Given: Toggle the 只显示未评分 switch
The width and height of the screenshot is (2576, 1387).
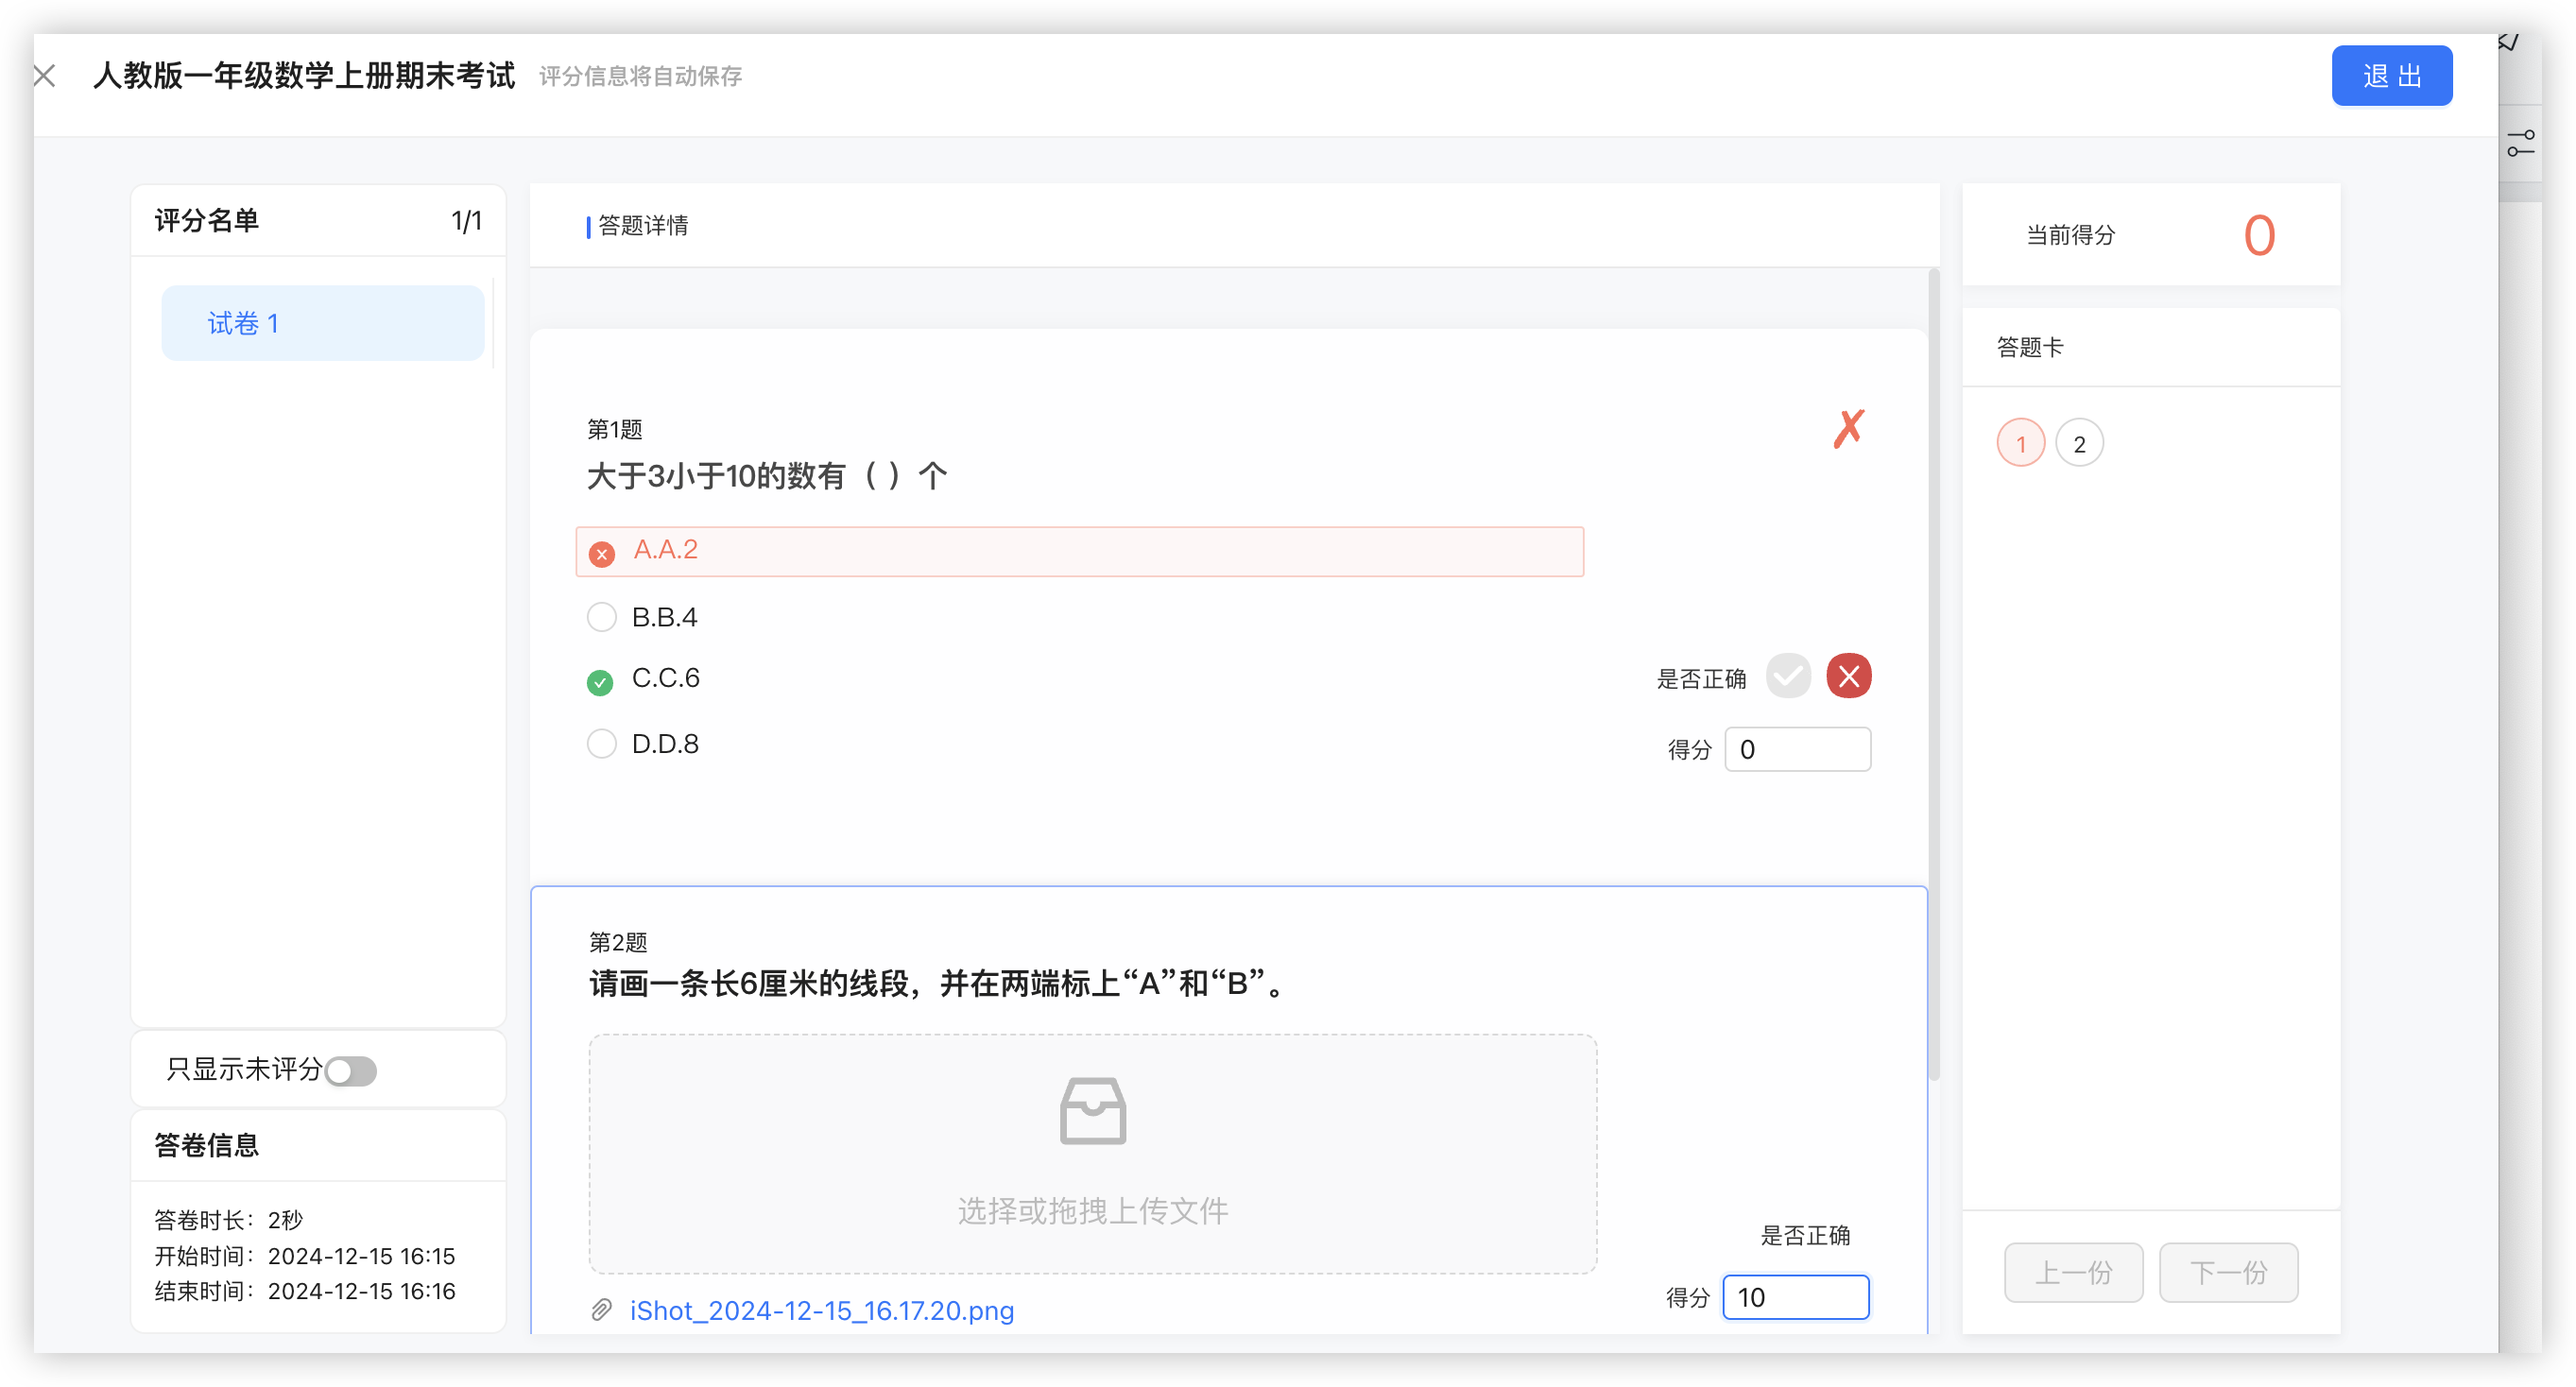Looking at the screenshot, I should coord(351,1071).
